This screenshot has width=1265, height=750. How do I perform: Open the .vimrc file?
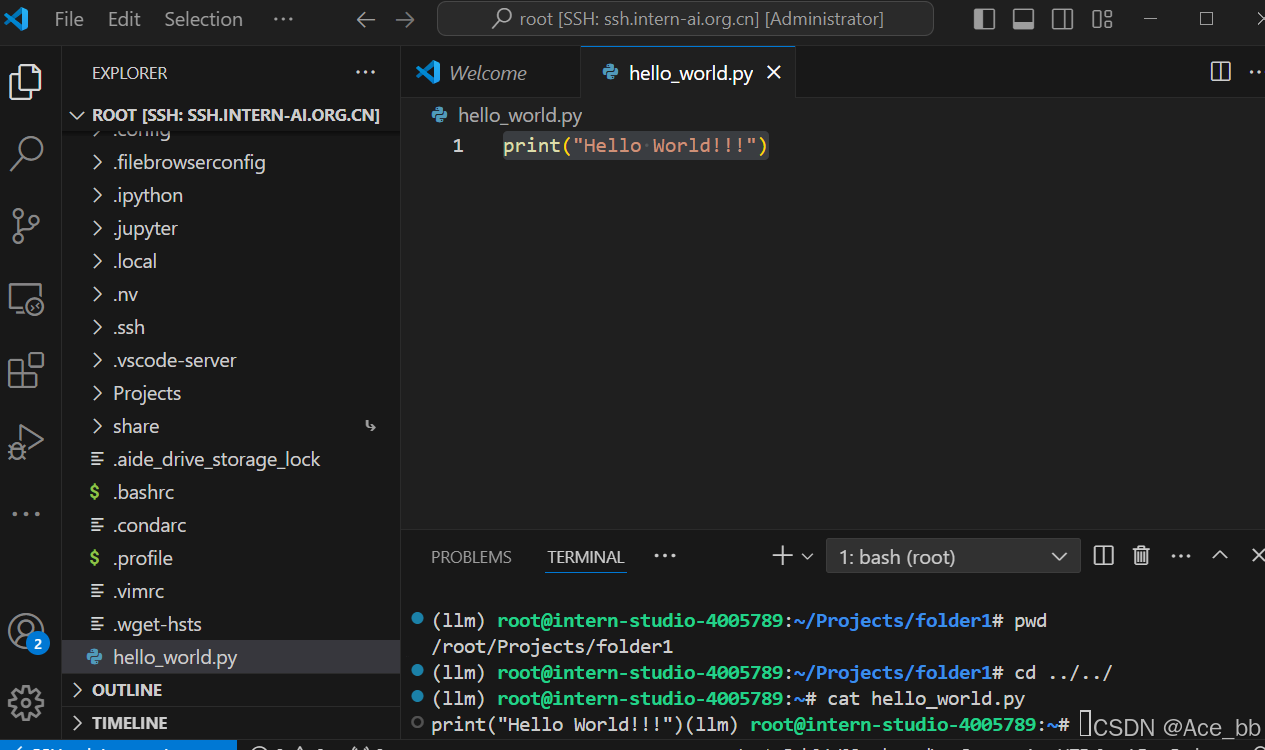coord(231,591)
